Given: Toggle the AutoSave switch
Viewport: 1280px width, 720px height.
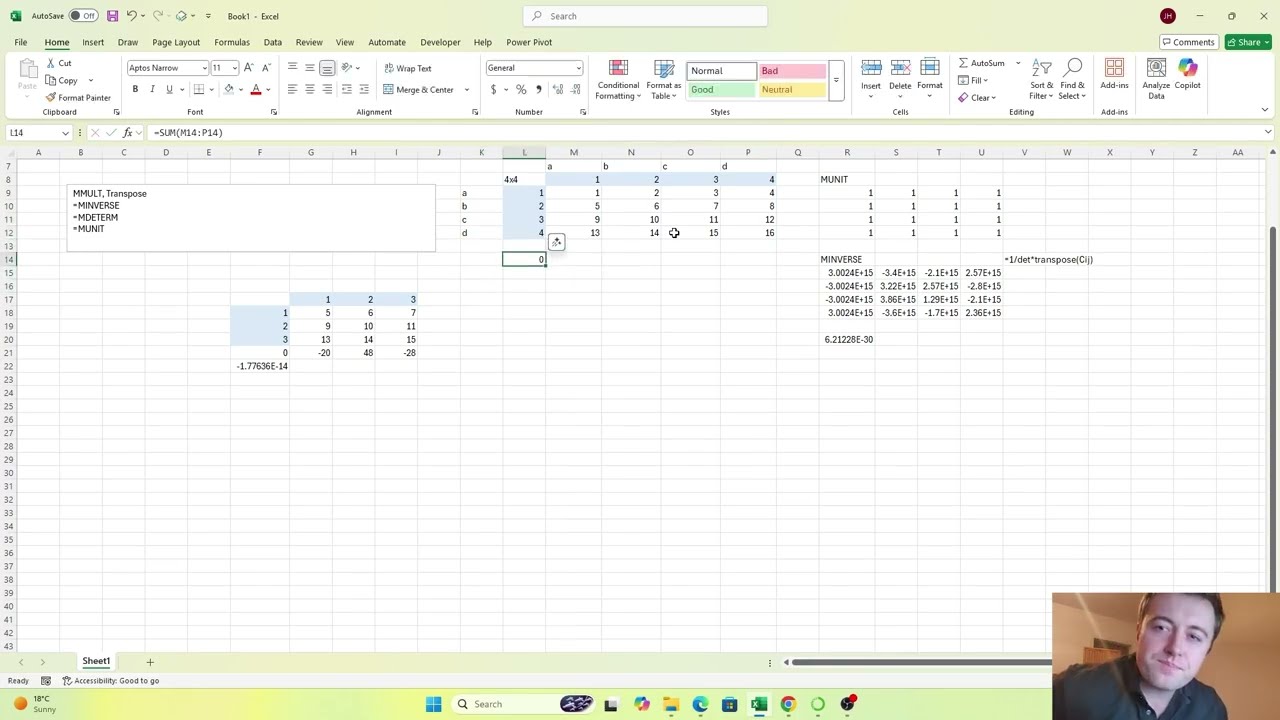Looking at the screenshot, I should [x=83, y=16].
